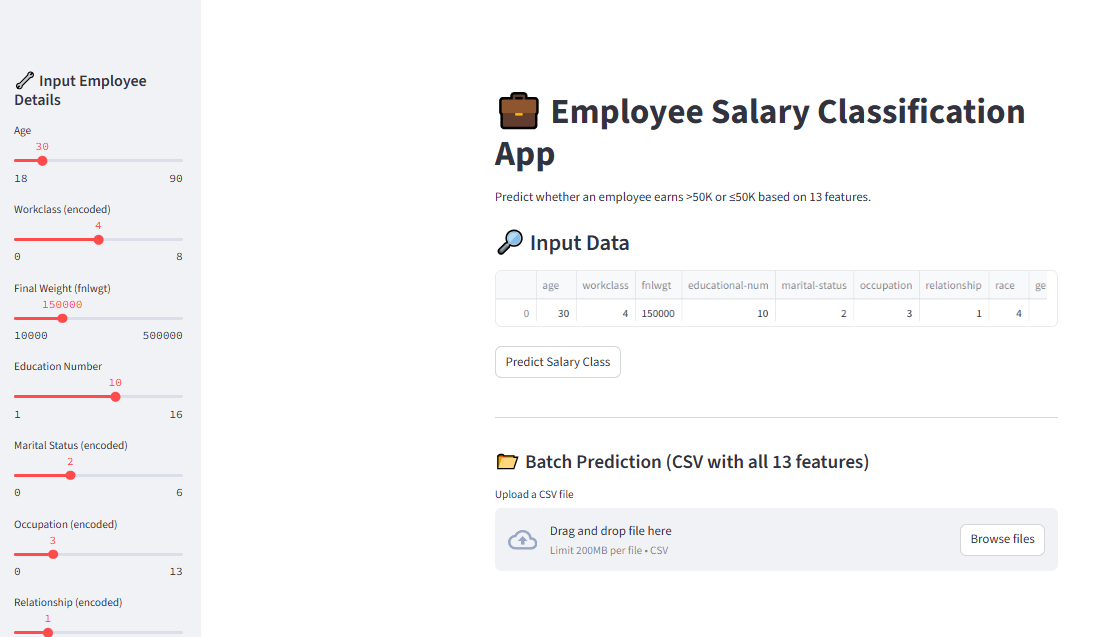
Task: Click the Education Number slider handle
Action: [115, 396]
